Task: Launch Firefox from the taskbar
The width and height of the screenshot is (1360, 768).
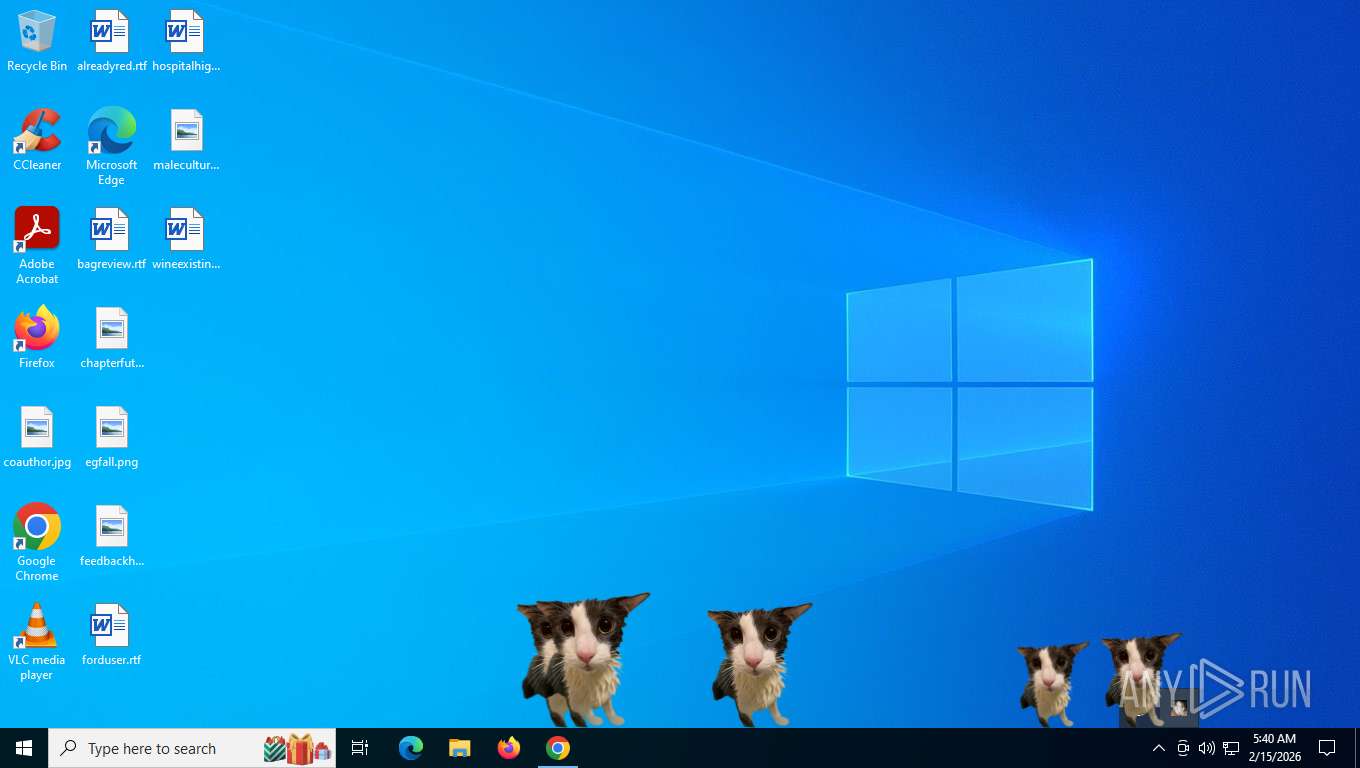Action: (x=509, y=748)
